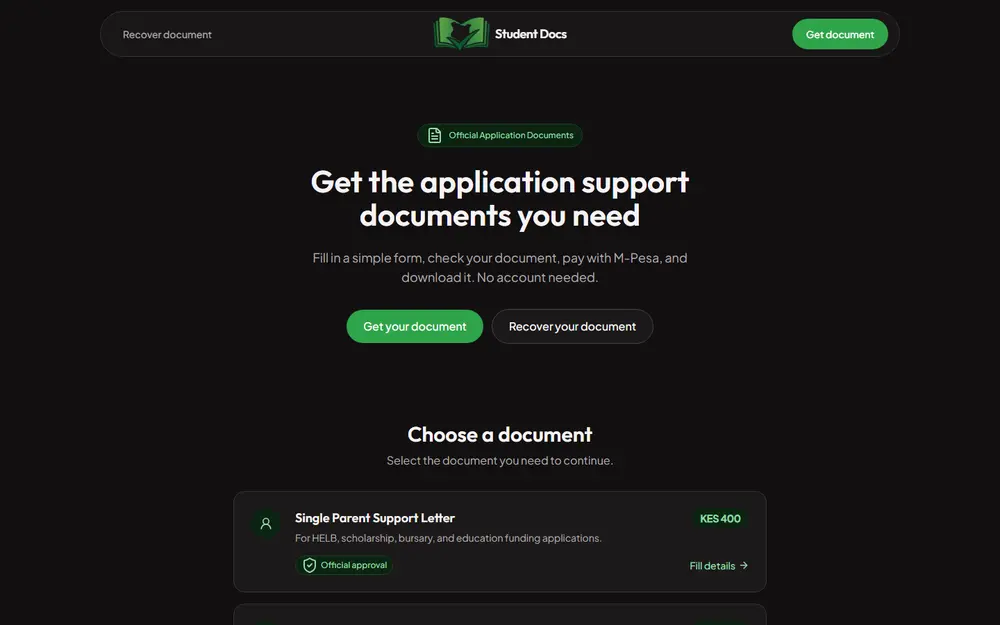Click the Student Docs book logo

click(x=460, y=33)
